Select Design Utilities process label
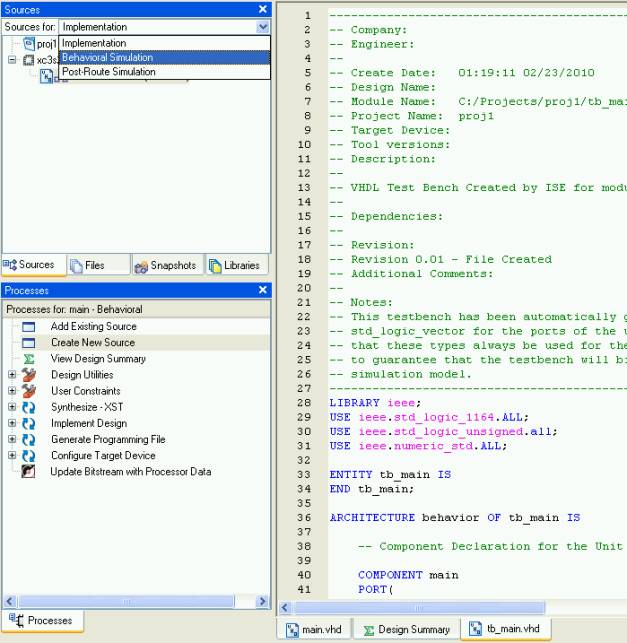The height and width of the screenshot is (643, 627). (82, 375)
